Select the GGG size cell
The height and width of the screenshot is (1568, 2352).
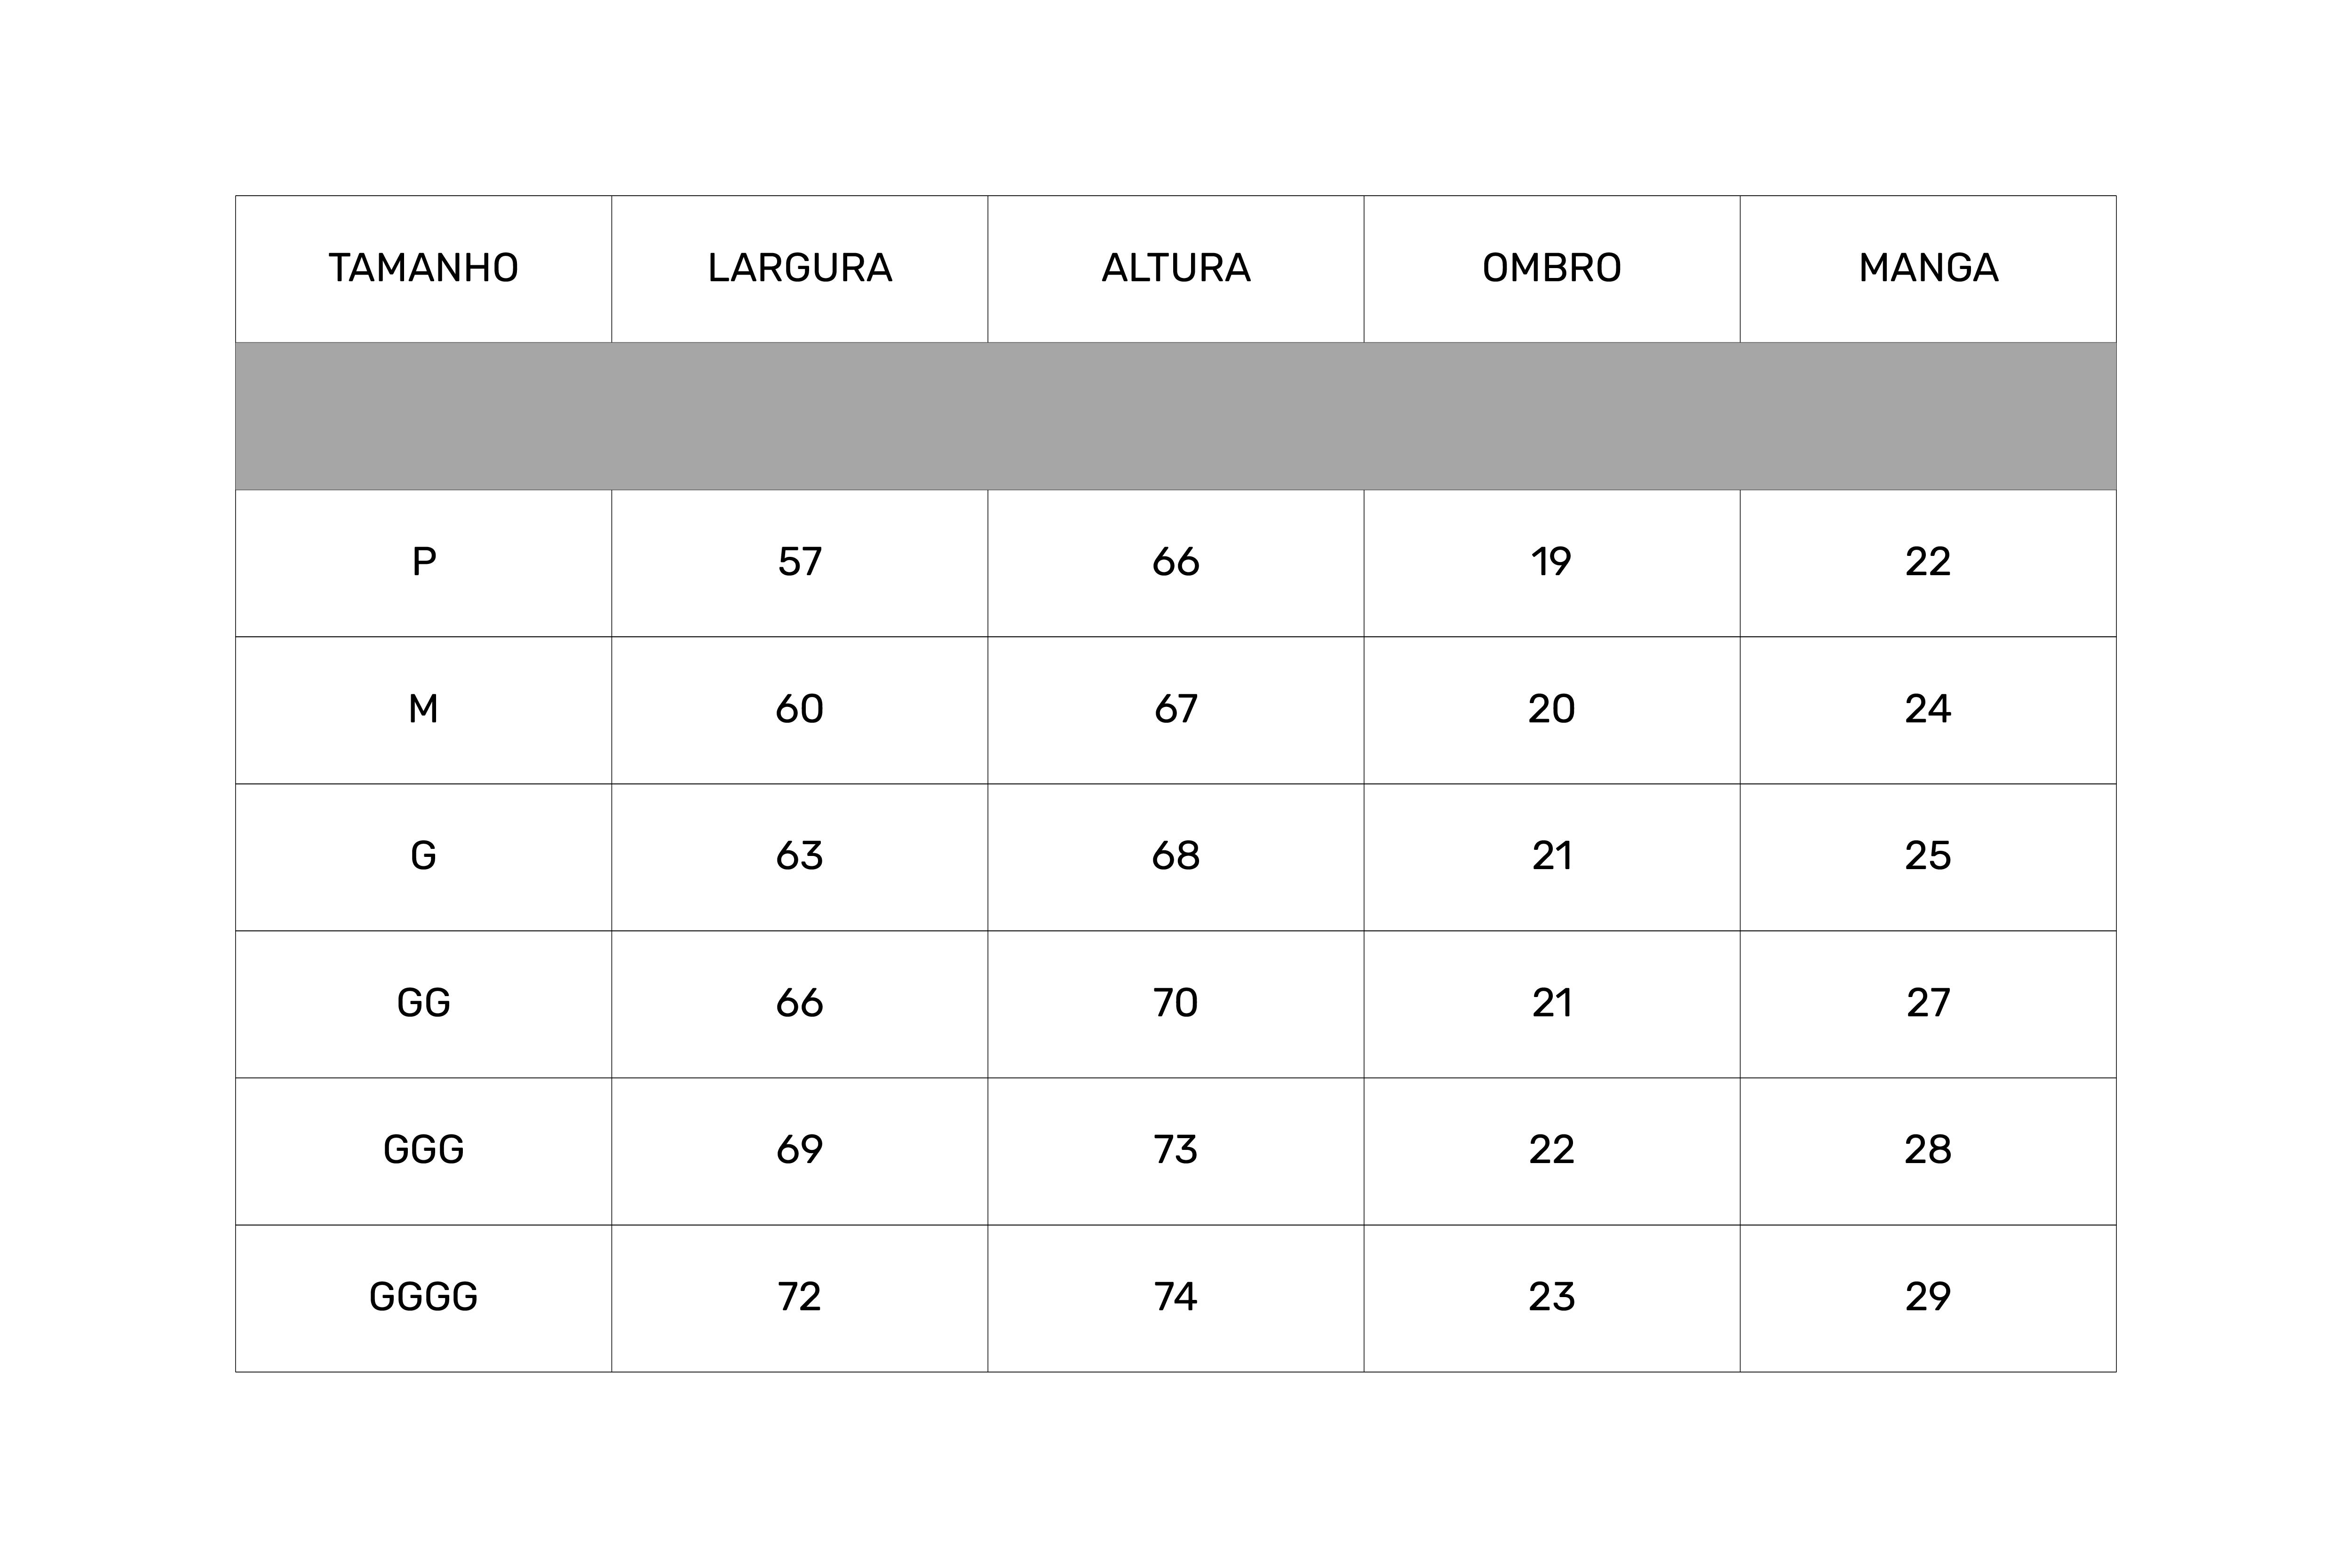423,1150
